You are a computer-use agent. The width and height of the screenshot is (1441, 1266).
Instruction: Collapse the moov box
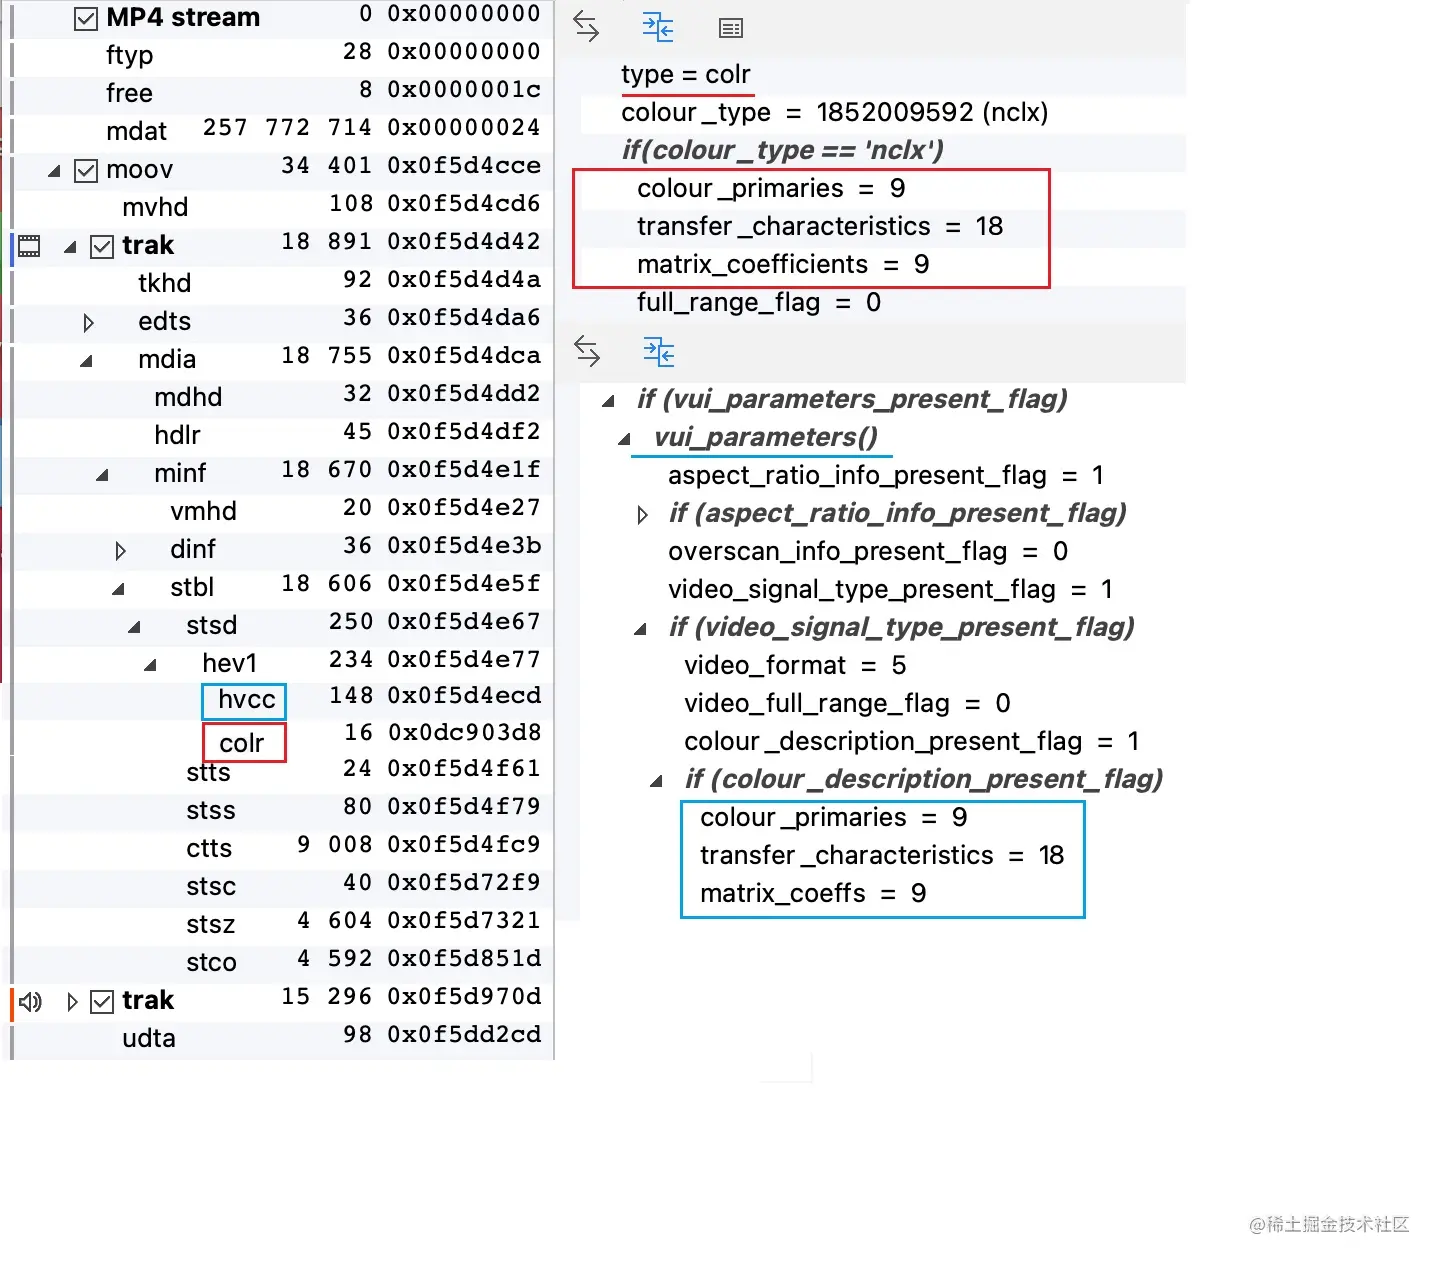tap(55, 172)
